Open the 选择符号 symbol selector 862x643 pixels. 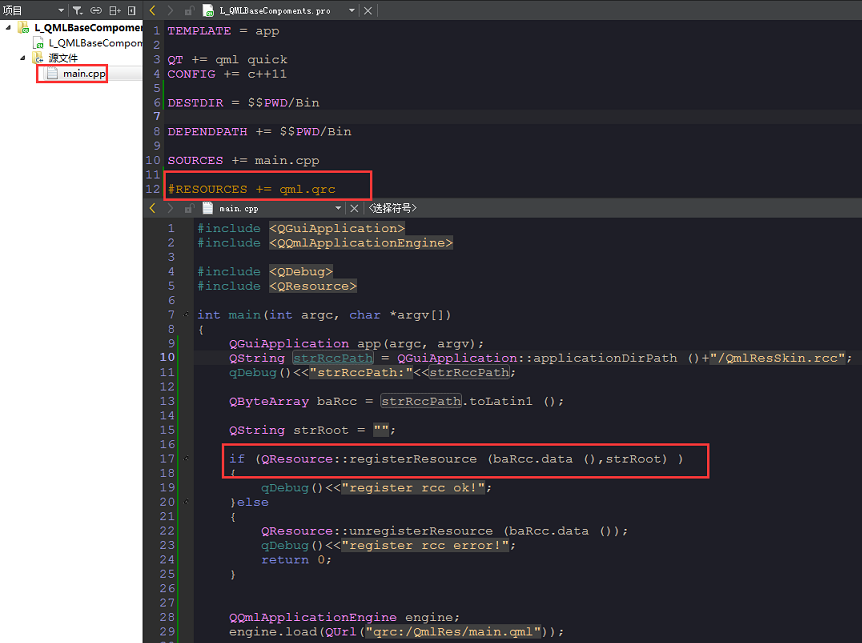tap(393, 208)
